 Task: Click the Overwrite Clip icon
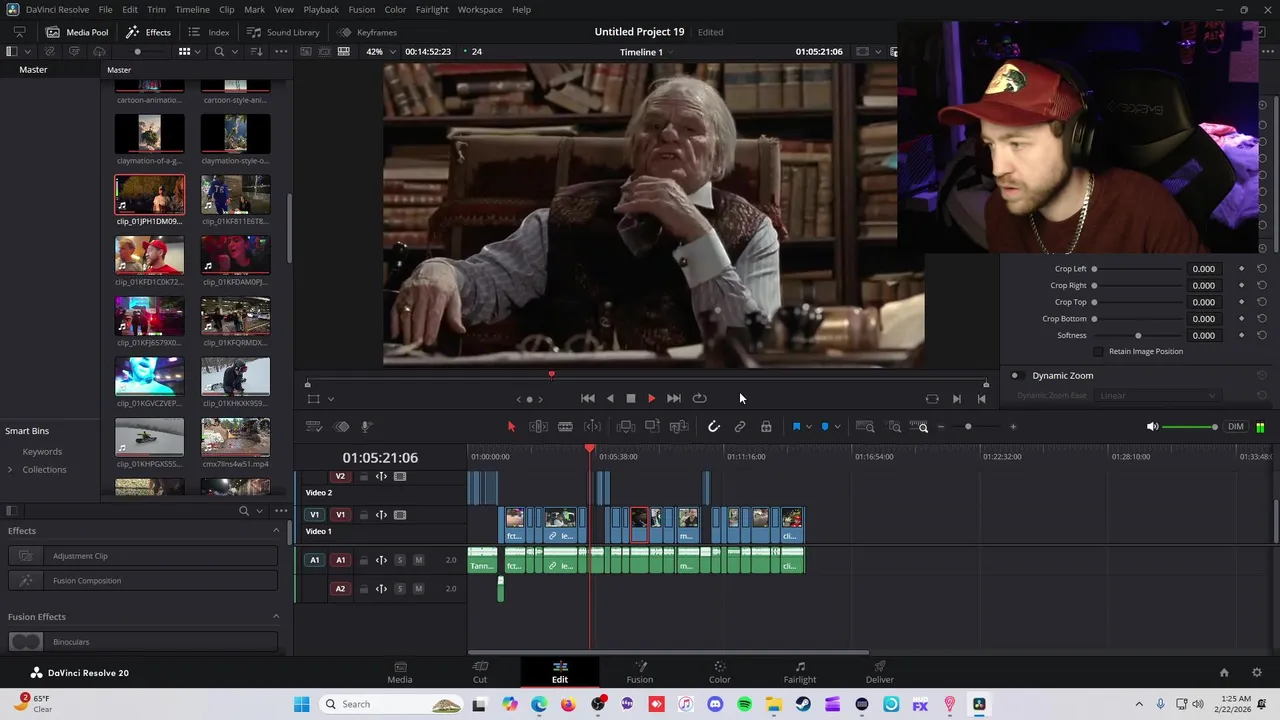click(x=652, y=427)
